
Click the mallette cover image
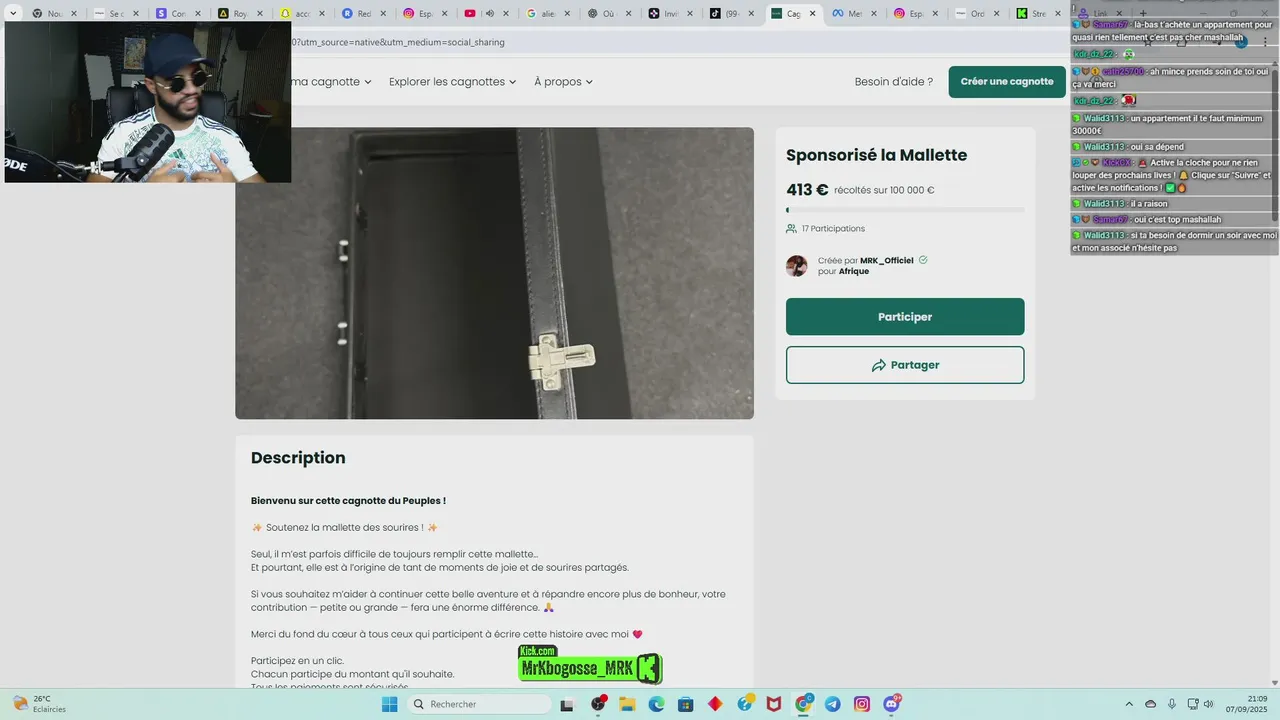pos(494,273)
